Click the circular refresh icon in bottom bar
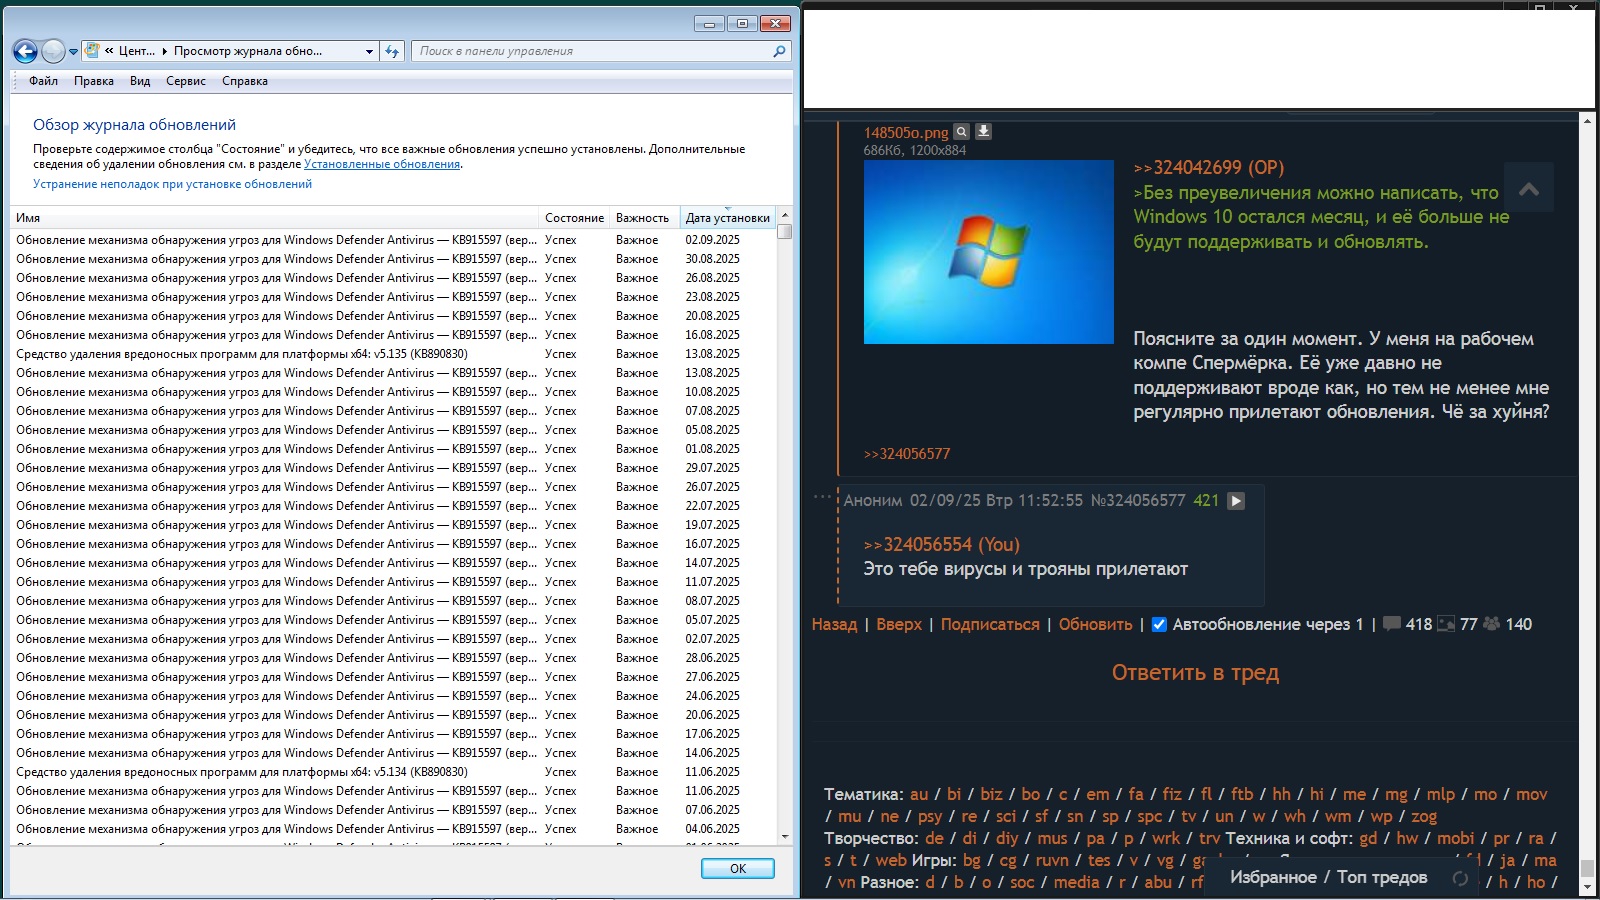1600x900 pixels. coord(1460,878)
